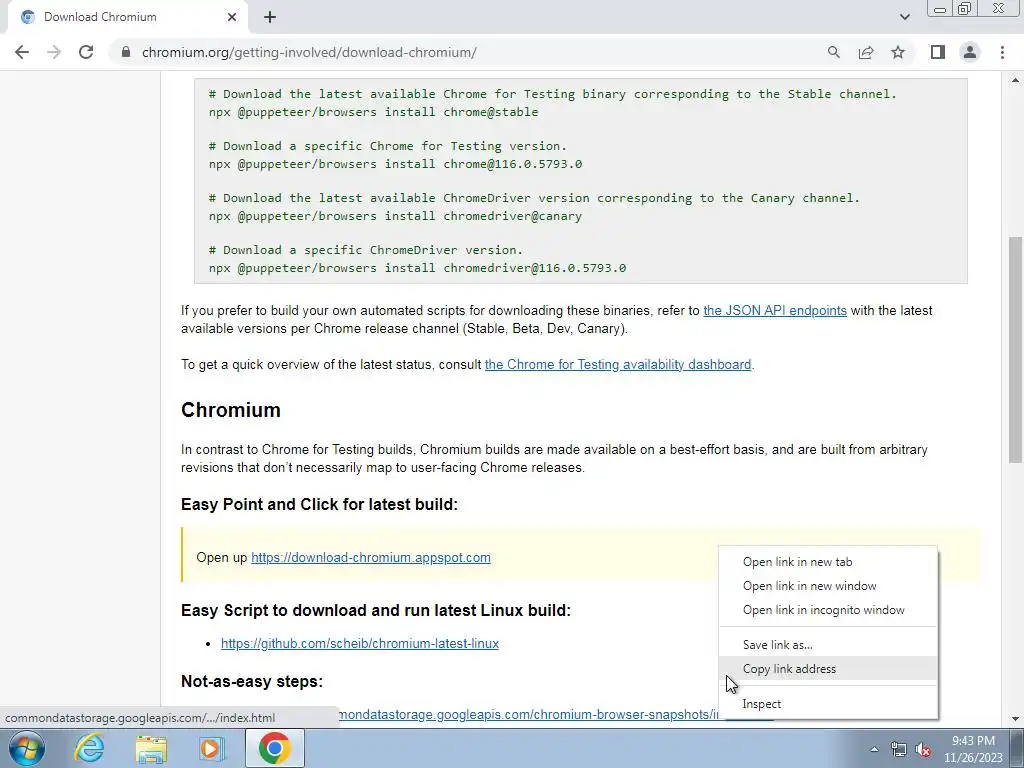The width and height of the screenshot is (1024, 768).
Task: Open the JSON API endpoints link
Action: pyautogui.click(x=775, y=311)
